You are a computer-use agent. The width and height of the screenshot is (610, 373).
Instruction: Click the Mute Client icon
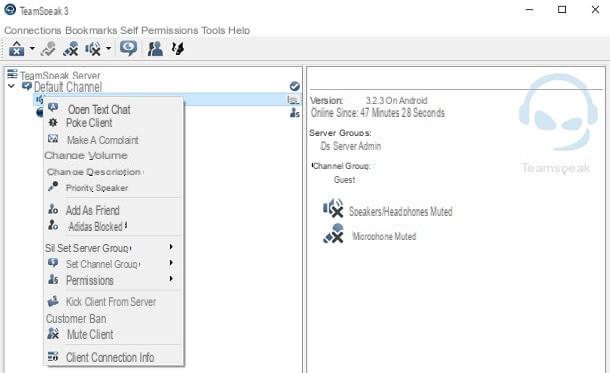click(53, 333)
